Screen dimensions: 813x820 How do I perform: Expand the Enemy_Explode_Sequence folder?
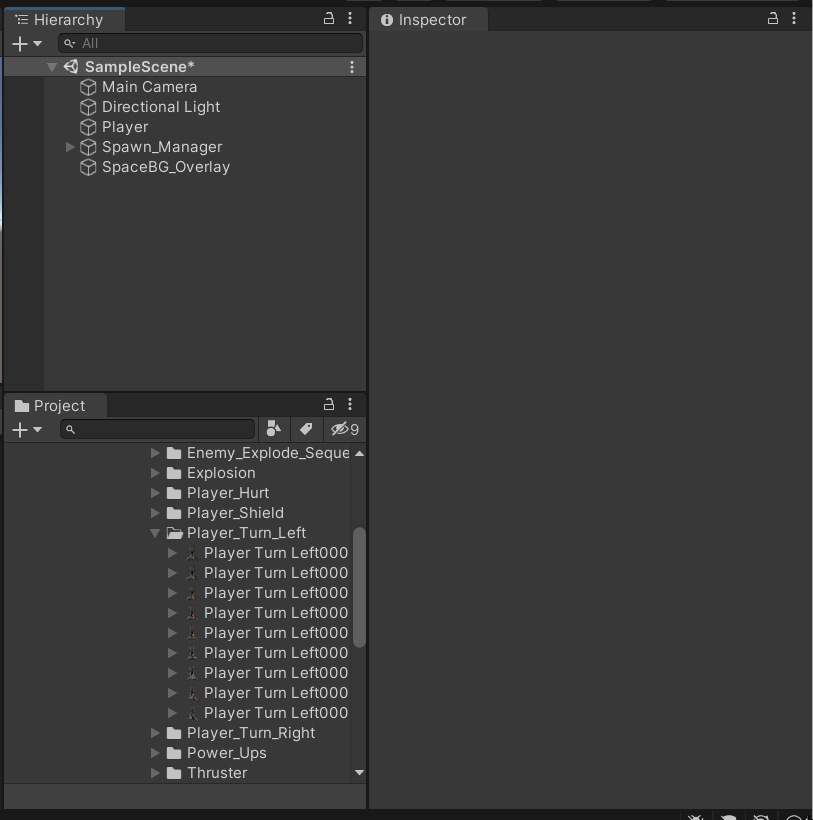click(x=155, y=453)
